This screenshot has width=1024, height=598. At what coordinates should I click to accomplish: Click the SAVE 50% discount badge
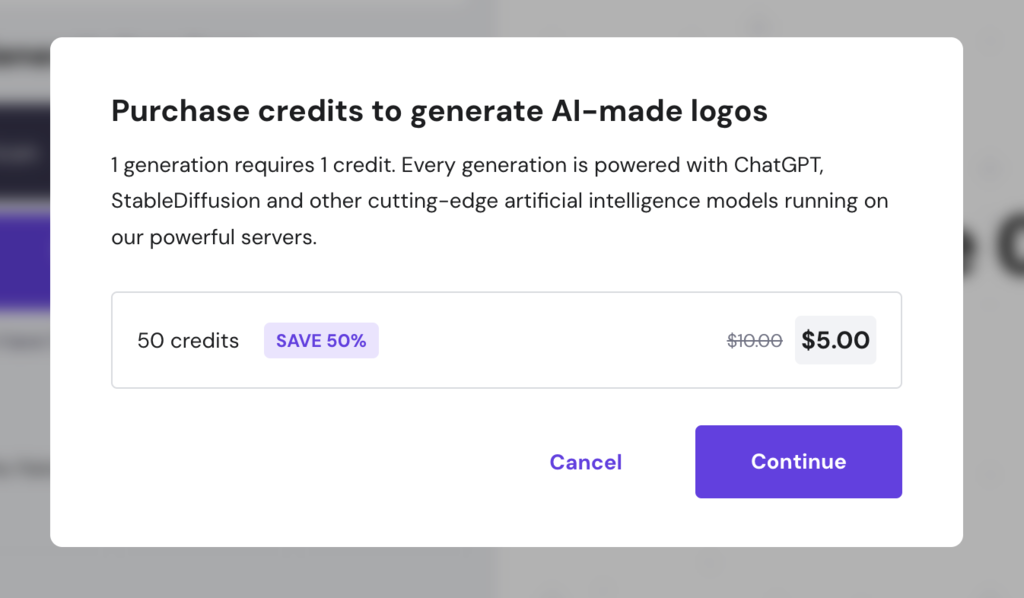coord(321,340)
